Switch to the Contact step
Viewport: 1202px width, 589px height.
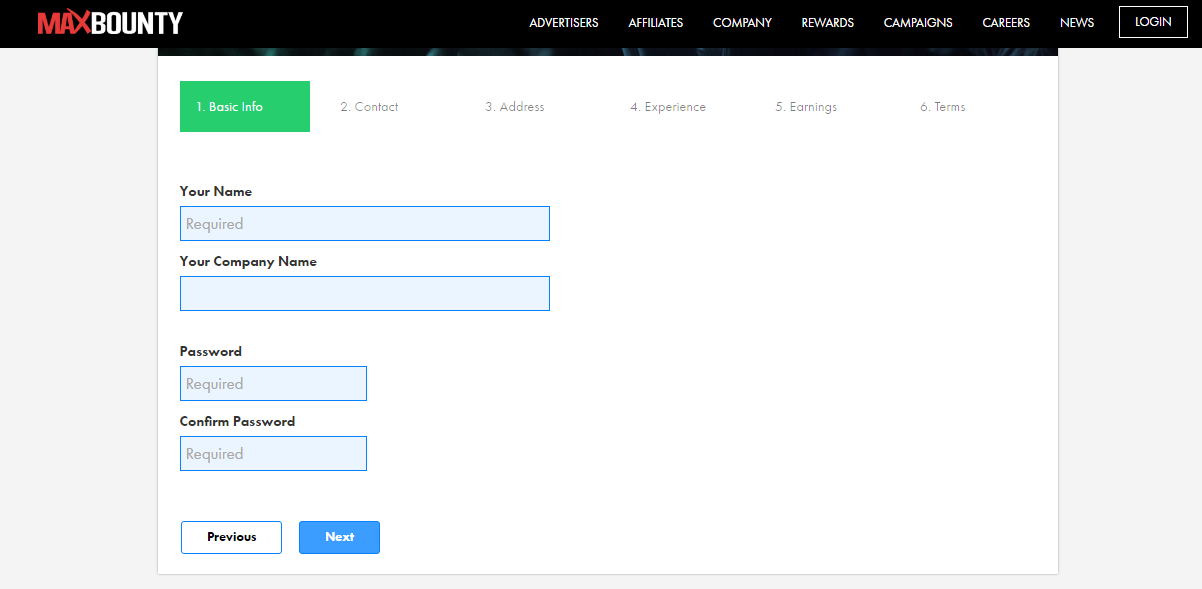[x=368, y=106]
